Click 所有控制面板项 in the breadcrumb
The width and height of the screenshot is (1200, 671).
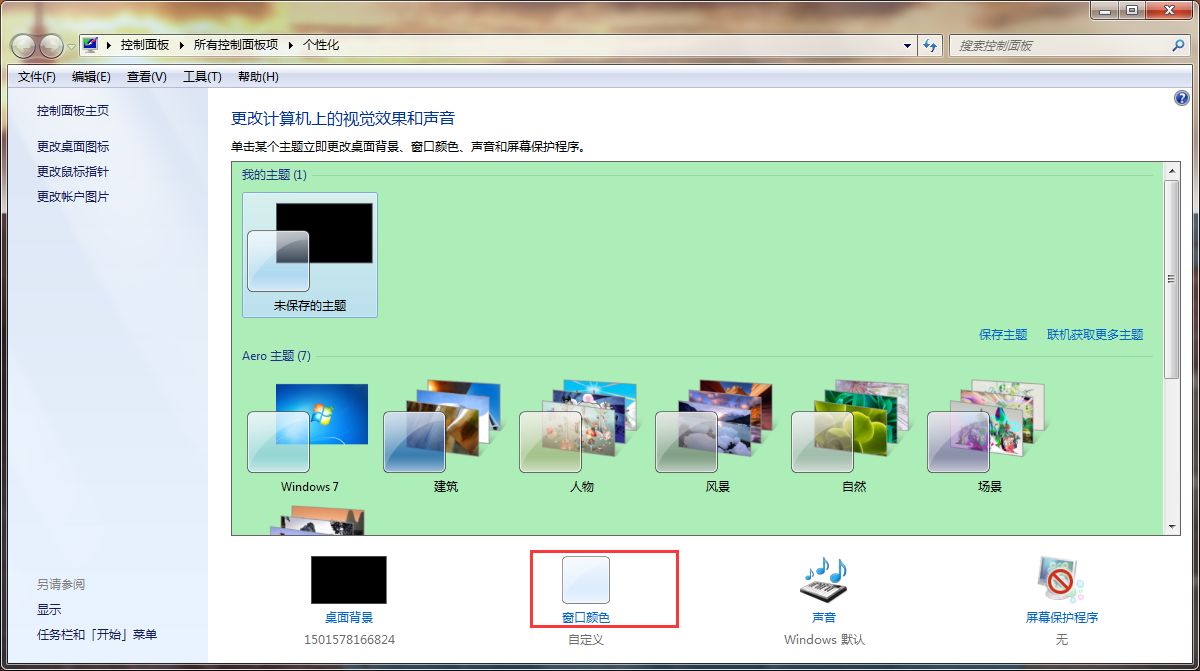pos(237,45)
